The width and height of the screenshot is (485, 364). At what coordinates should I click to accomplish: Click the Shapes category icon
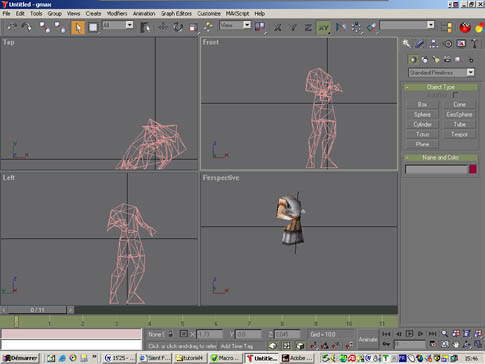[x=425, y=60]
